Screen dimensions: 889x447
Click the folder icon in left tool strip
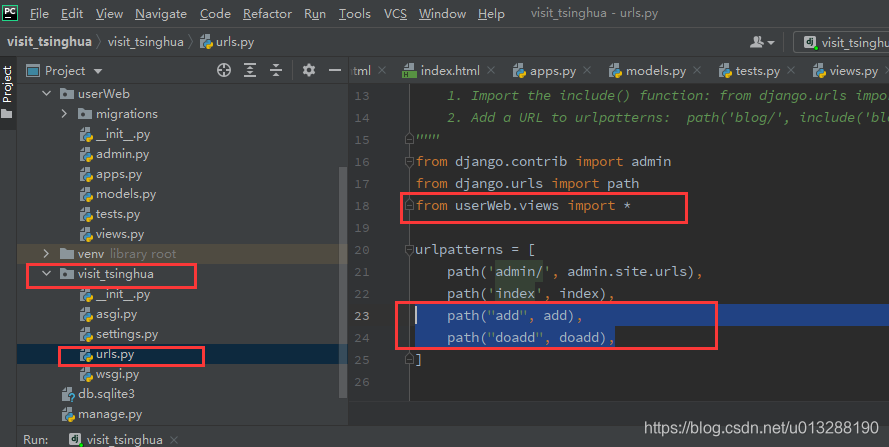click(7, 114)
